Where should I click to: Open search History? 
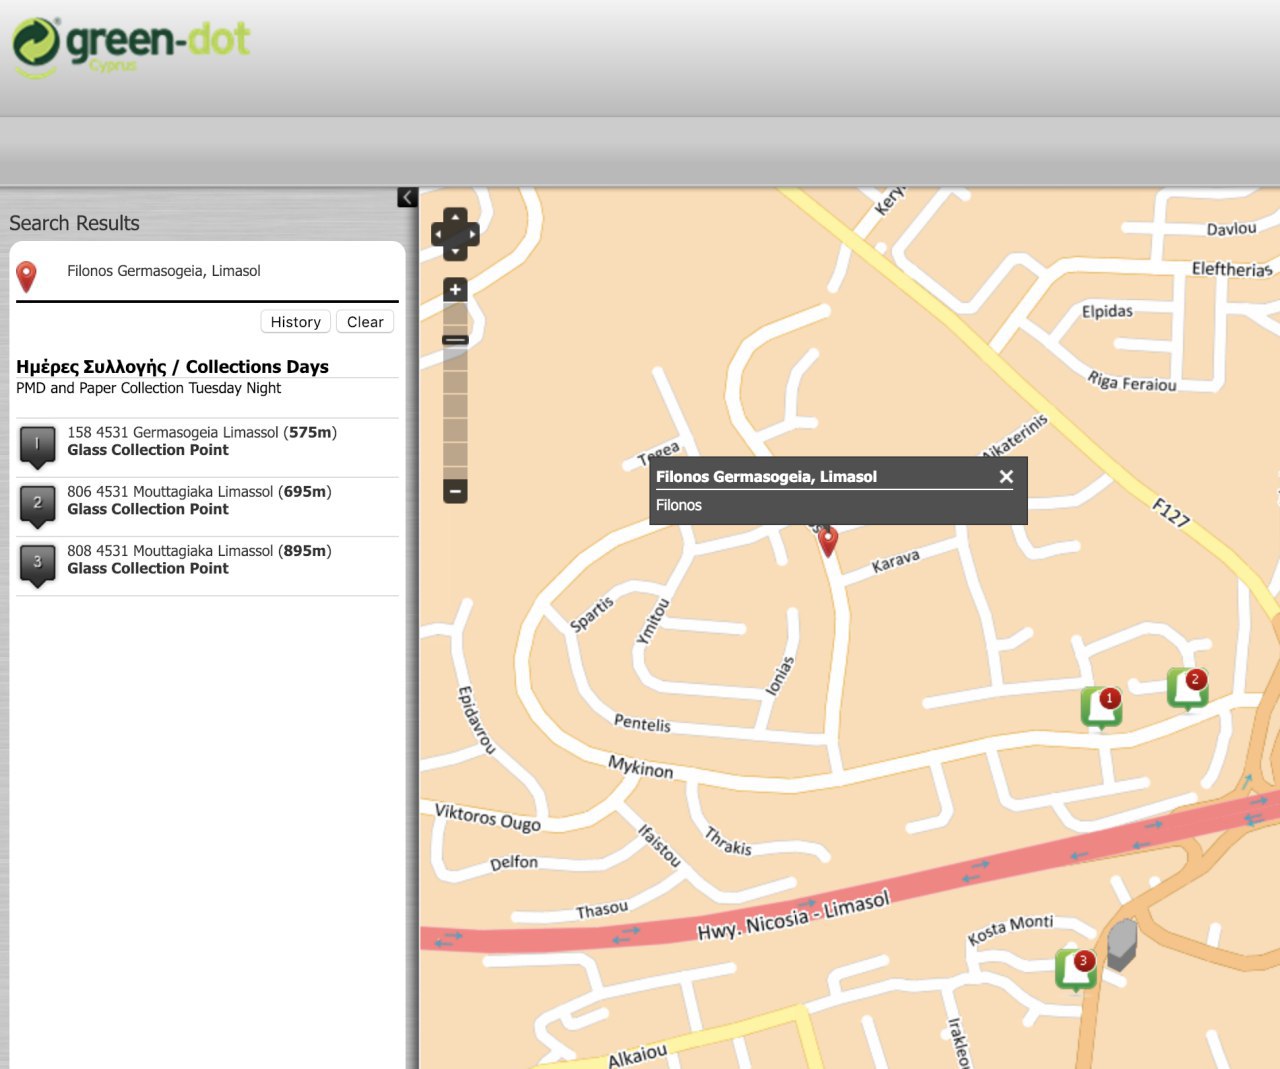295,322
